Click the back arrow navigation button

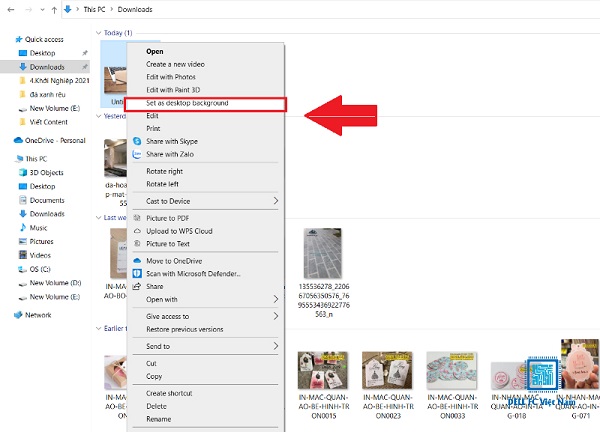pos(11,10)
